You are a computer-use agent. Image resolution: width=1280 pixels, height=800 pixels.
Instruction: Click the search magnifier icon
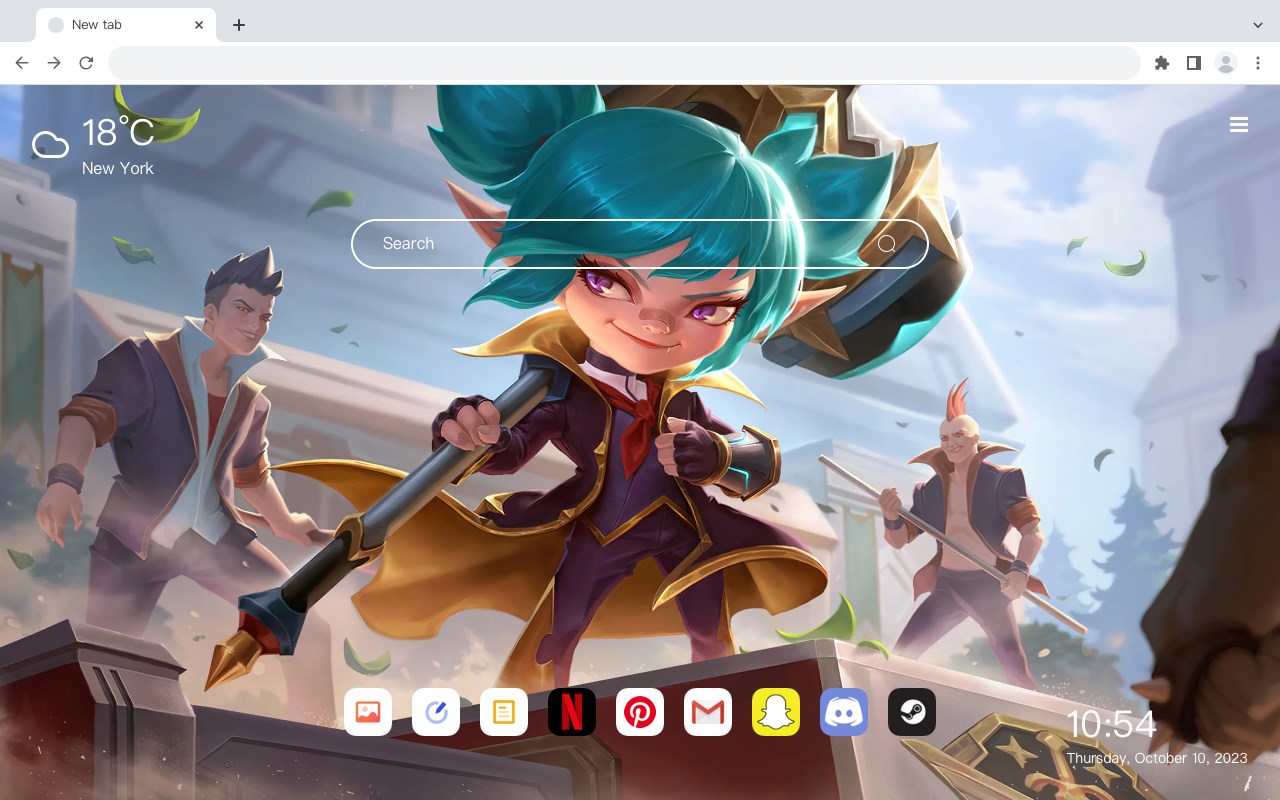(x=887, y=244)
